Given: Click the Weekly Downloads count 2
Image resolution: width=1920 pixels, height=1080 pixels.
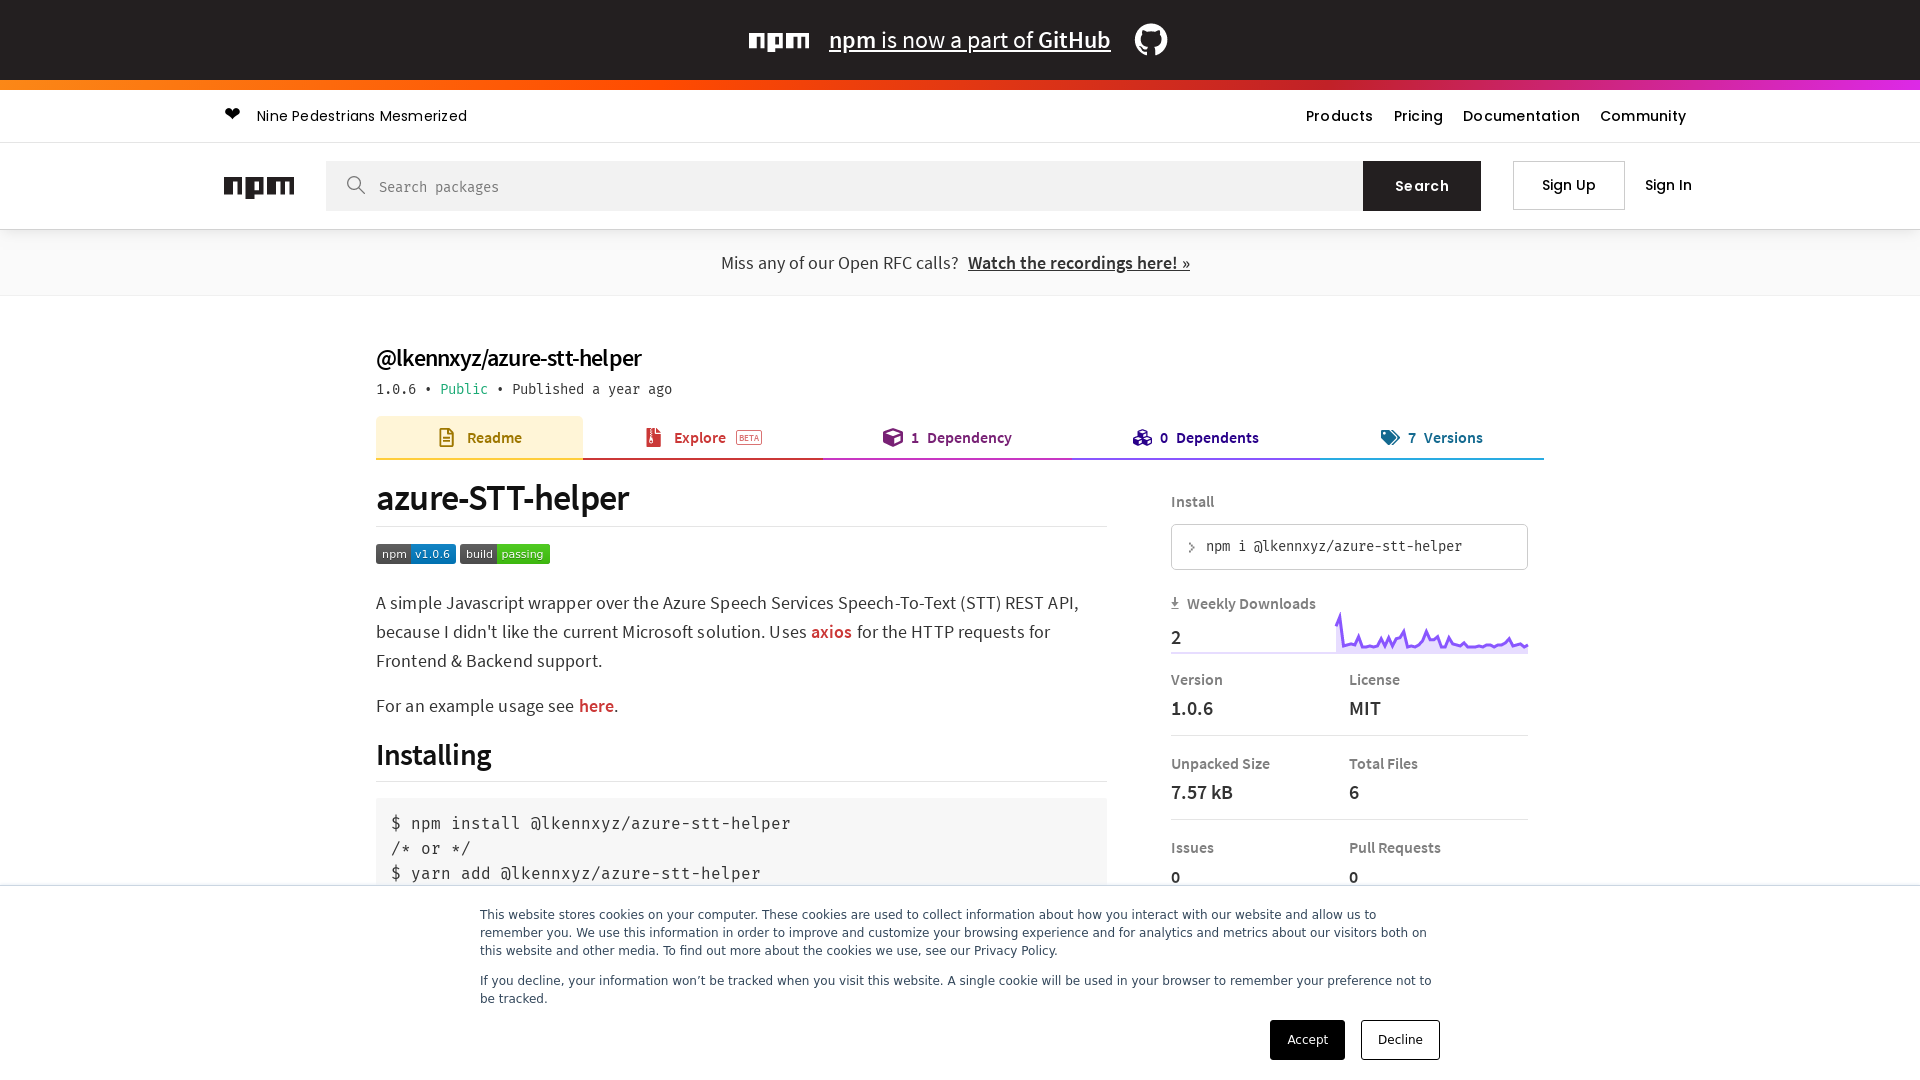Looking at the screenshot, I should pyautogui.click(x=1176, y=638).
